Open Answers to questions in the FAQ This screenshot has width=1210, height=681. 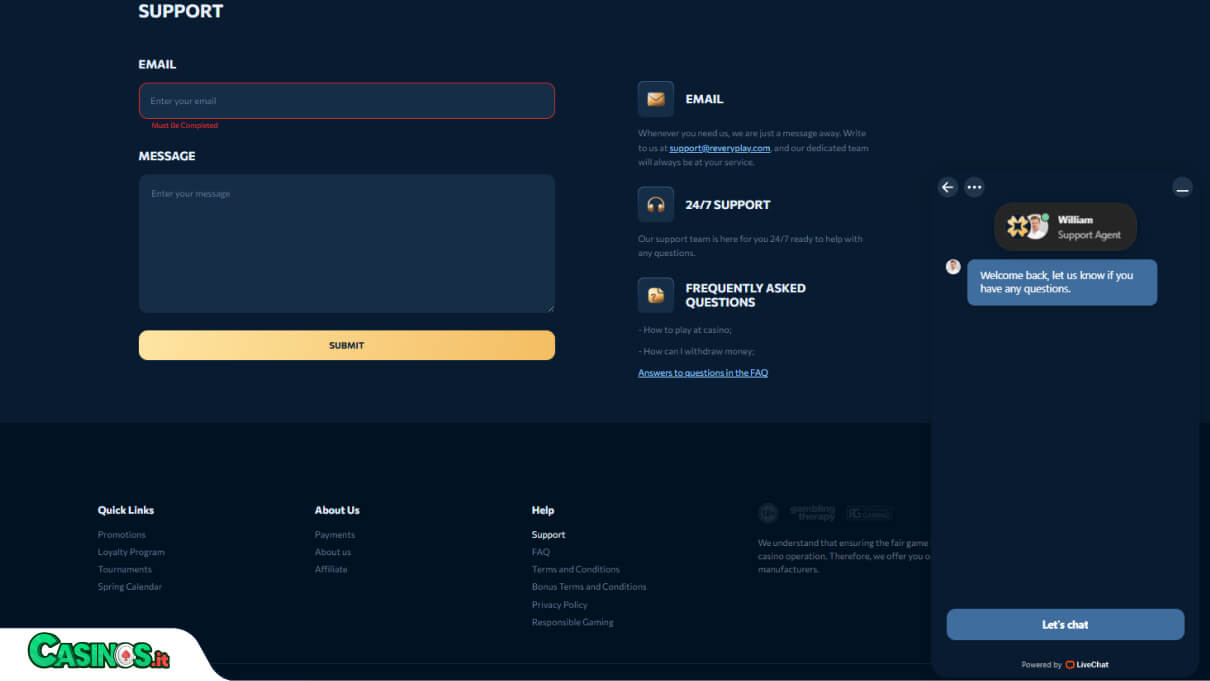tap(703, 373)
